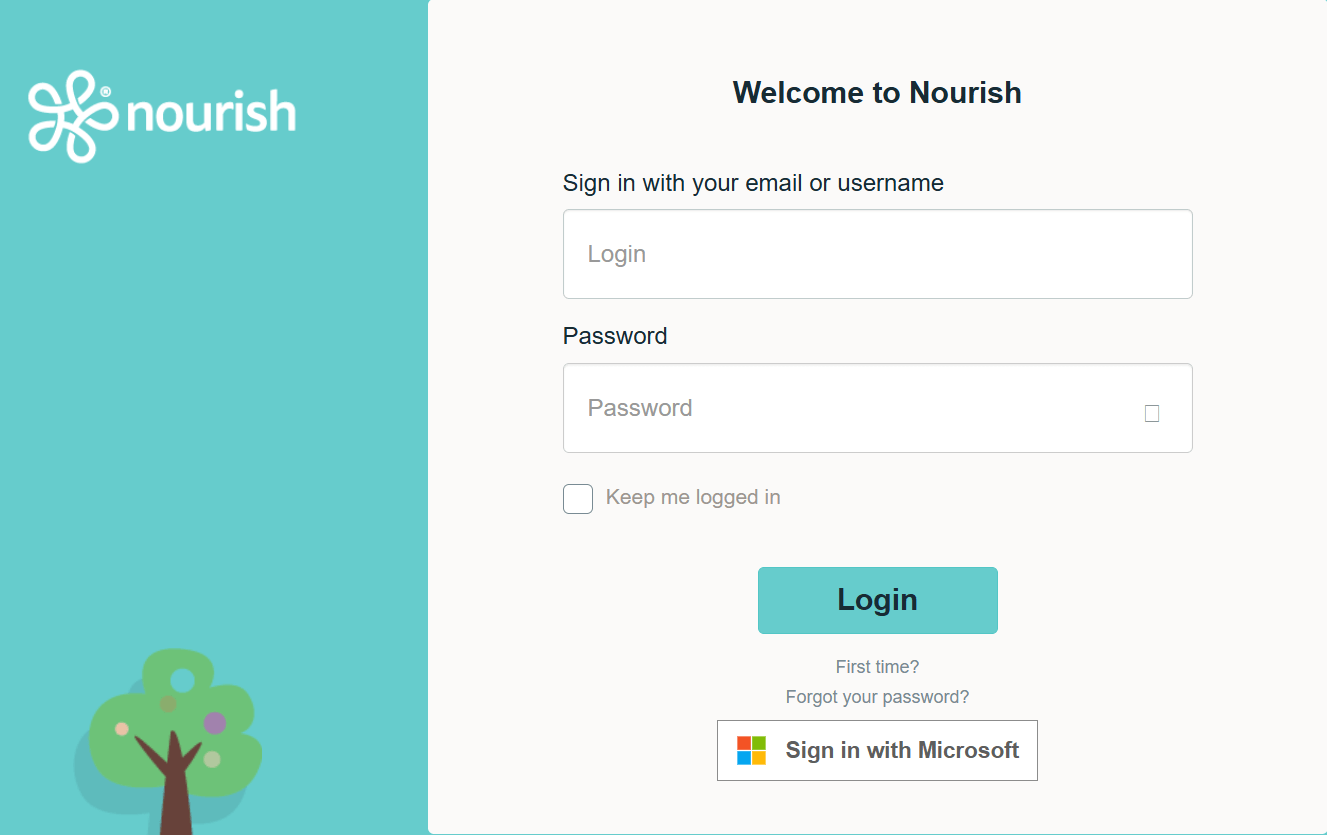Click the registered trademark symbol on logo
The image size is (1327, 835).
106,91
